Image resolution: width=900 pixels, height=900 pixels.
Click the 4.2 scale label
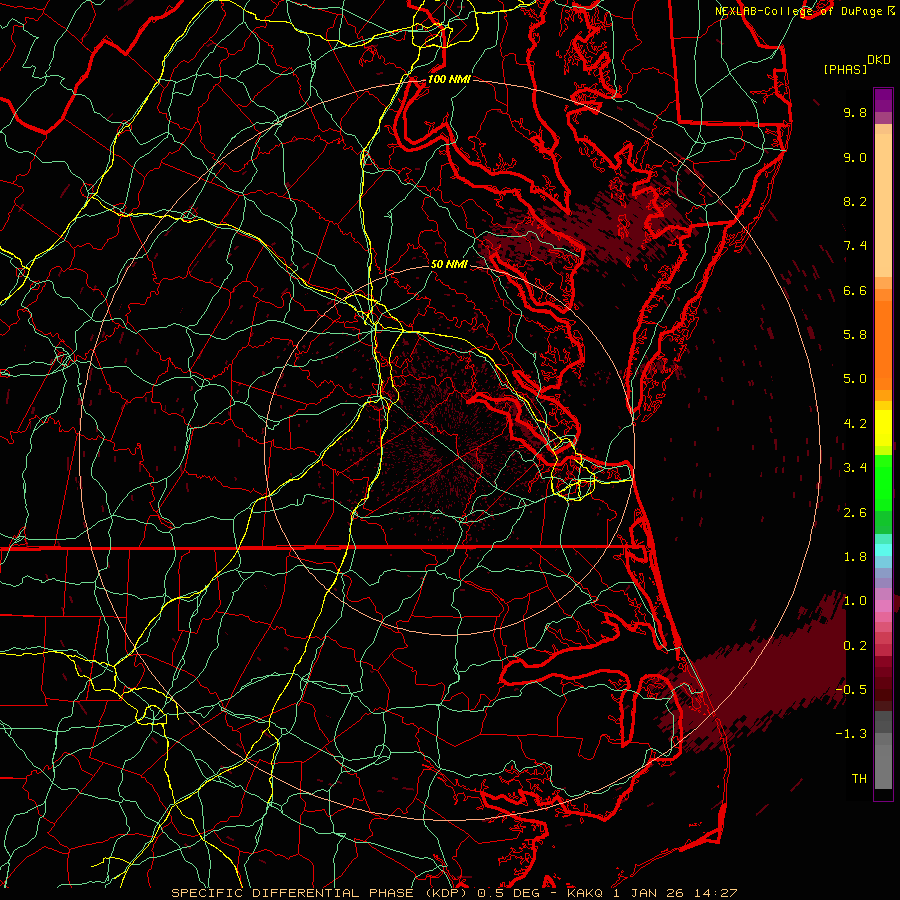[855, 424]
